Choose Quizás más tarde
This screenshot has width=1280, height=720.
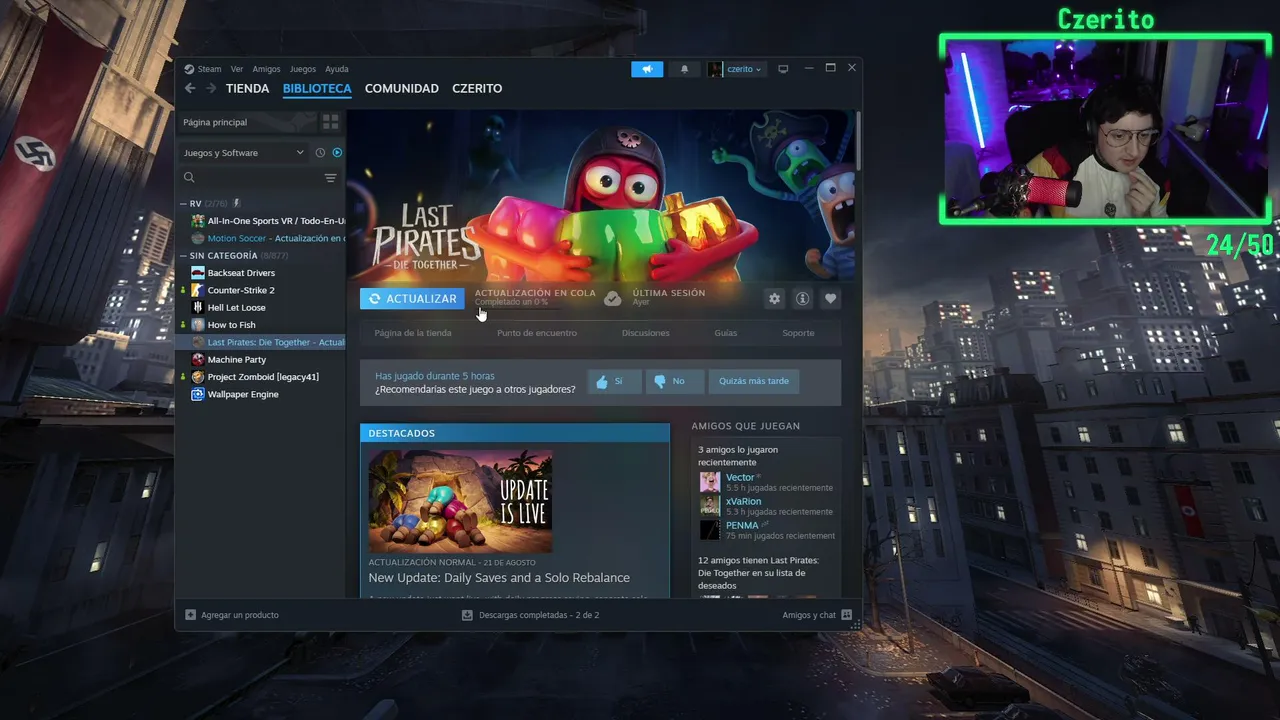pos(754,381)
